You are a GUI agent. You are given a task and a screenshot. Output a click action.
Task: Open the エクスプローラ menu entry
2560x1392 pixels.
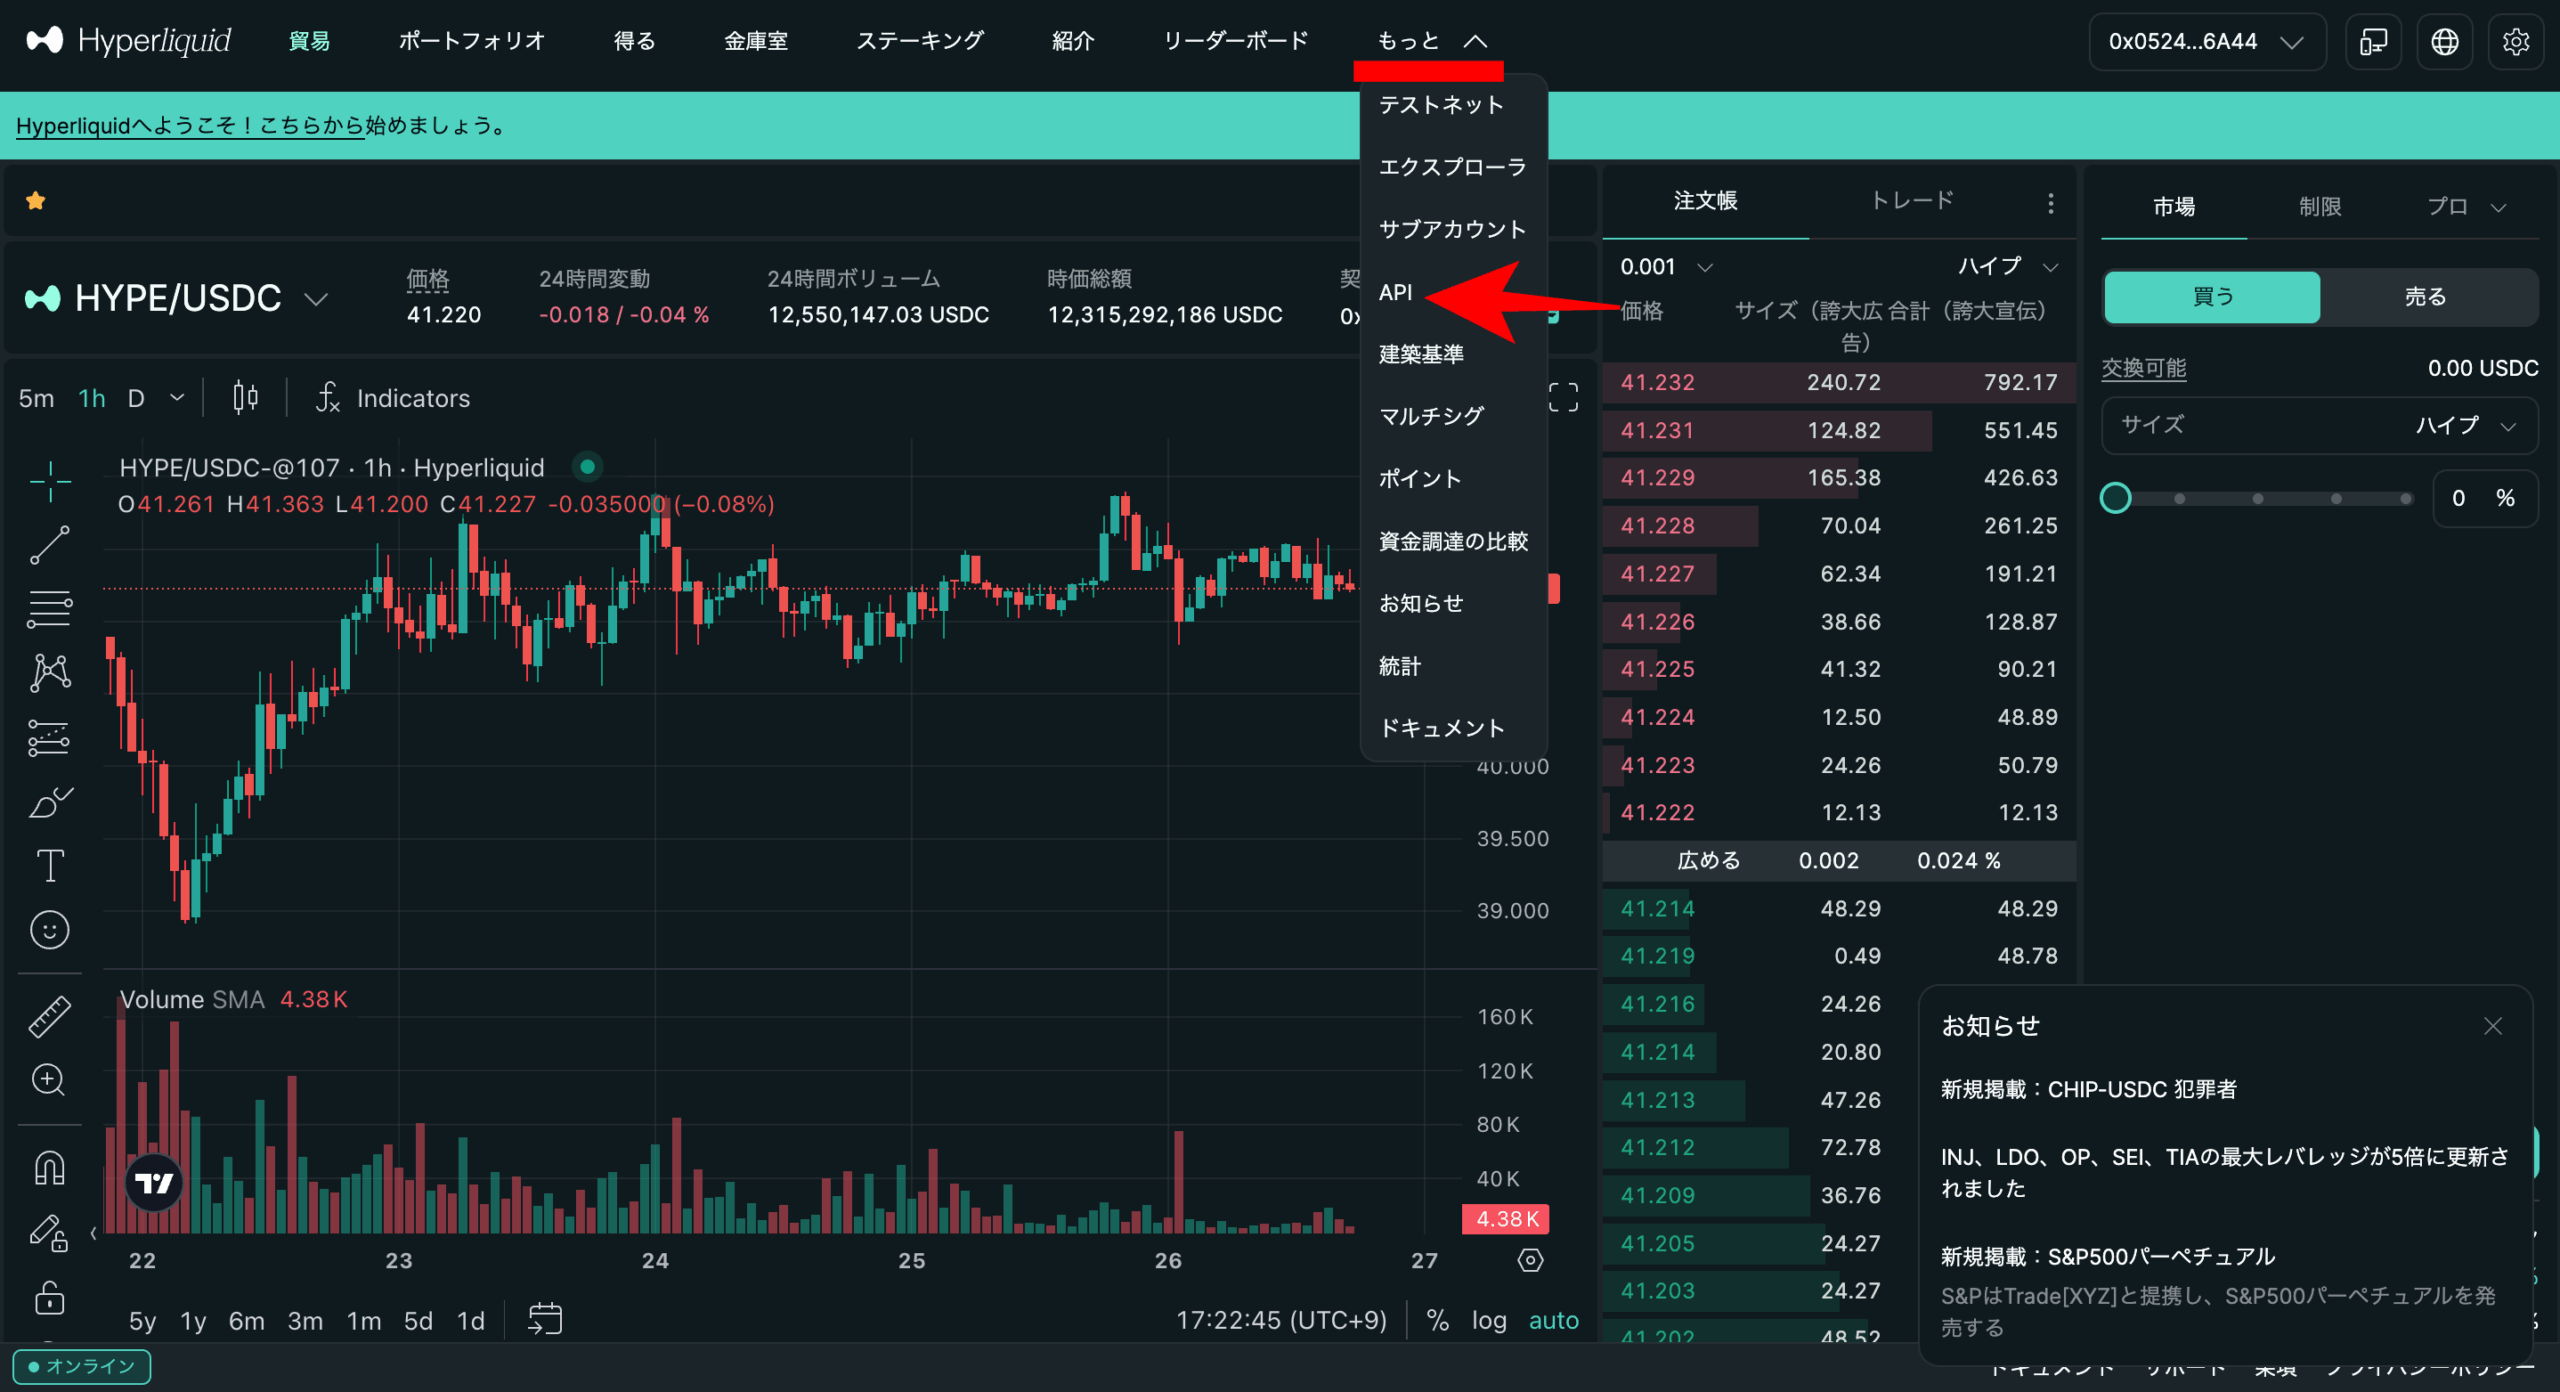1452,167
